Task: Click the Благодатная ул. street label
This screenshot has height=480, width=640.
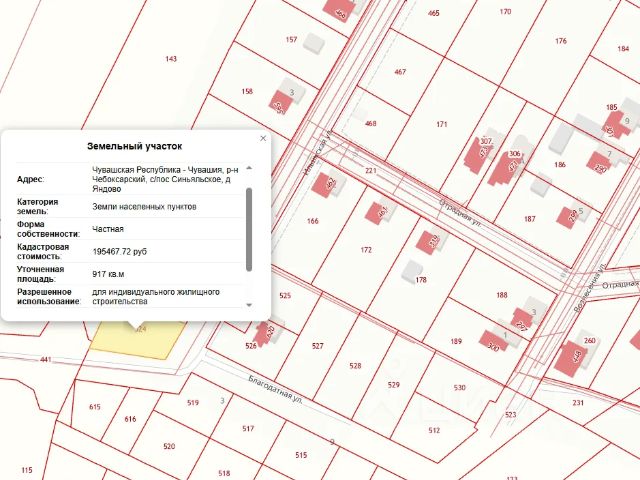Action: 276,390
